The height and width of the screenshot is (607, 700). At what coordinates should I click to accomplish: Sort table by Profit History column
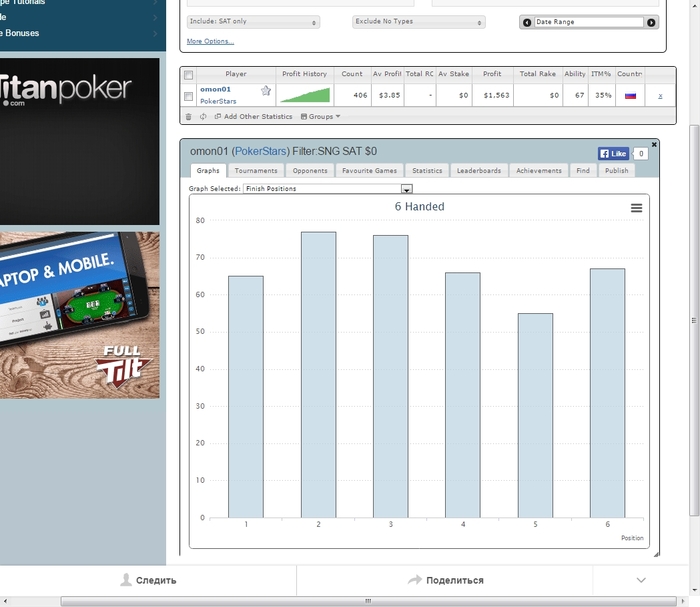point(304,74)
